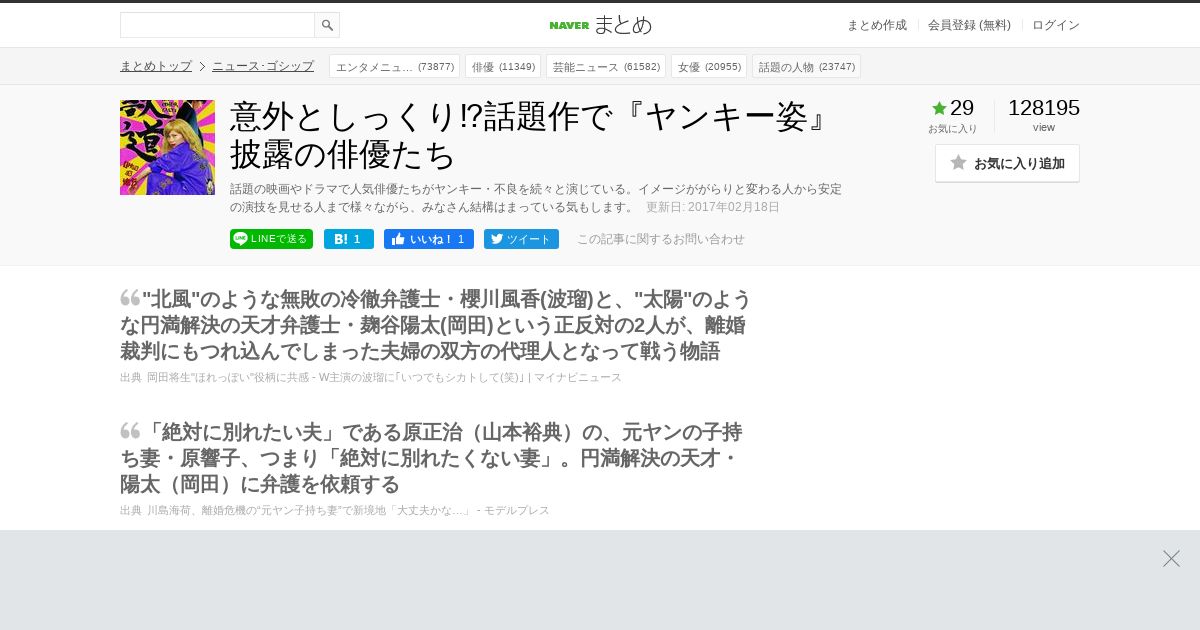Click the second quote about 絶対に別れたい夫
Screen dimensions: 1200x630
(431, 458)
